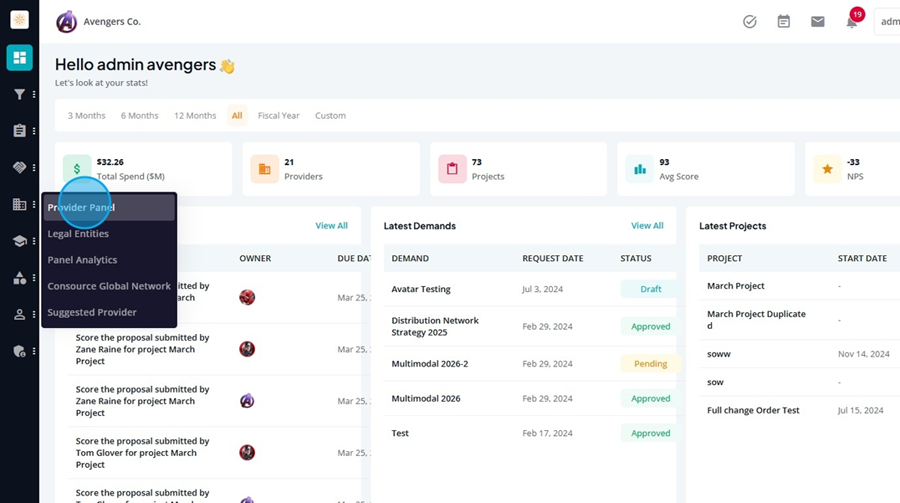Open the Avatar Testing demand
Screen dimensions: 900x503
(x=421, y=289)
